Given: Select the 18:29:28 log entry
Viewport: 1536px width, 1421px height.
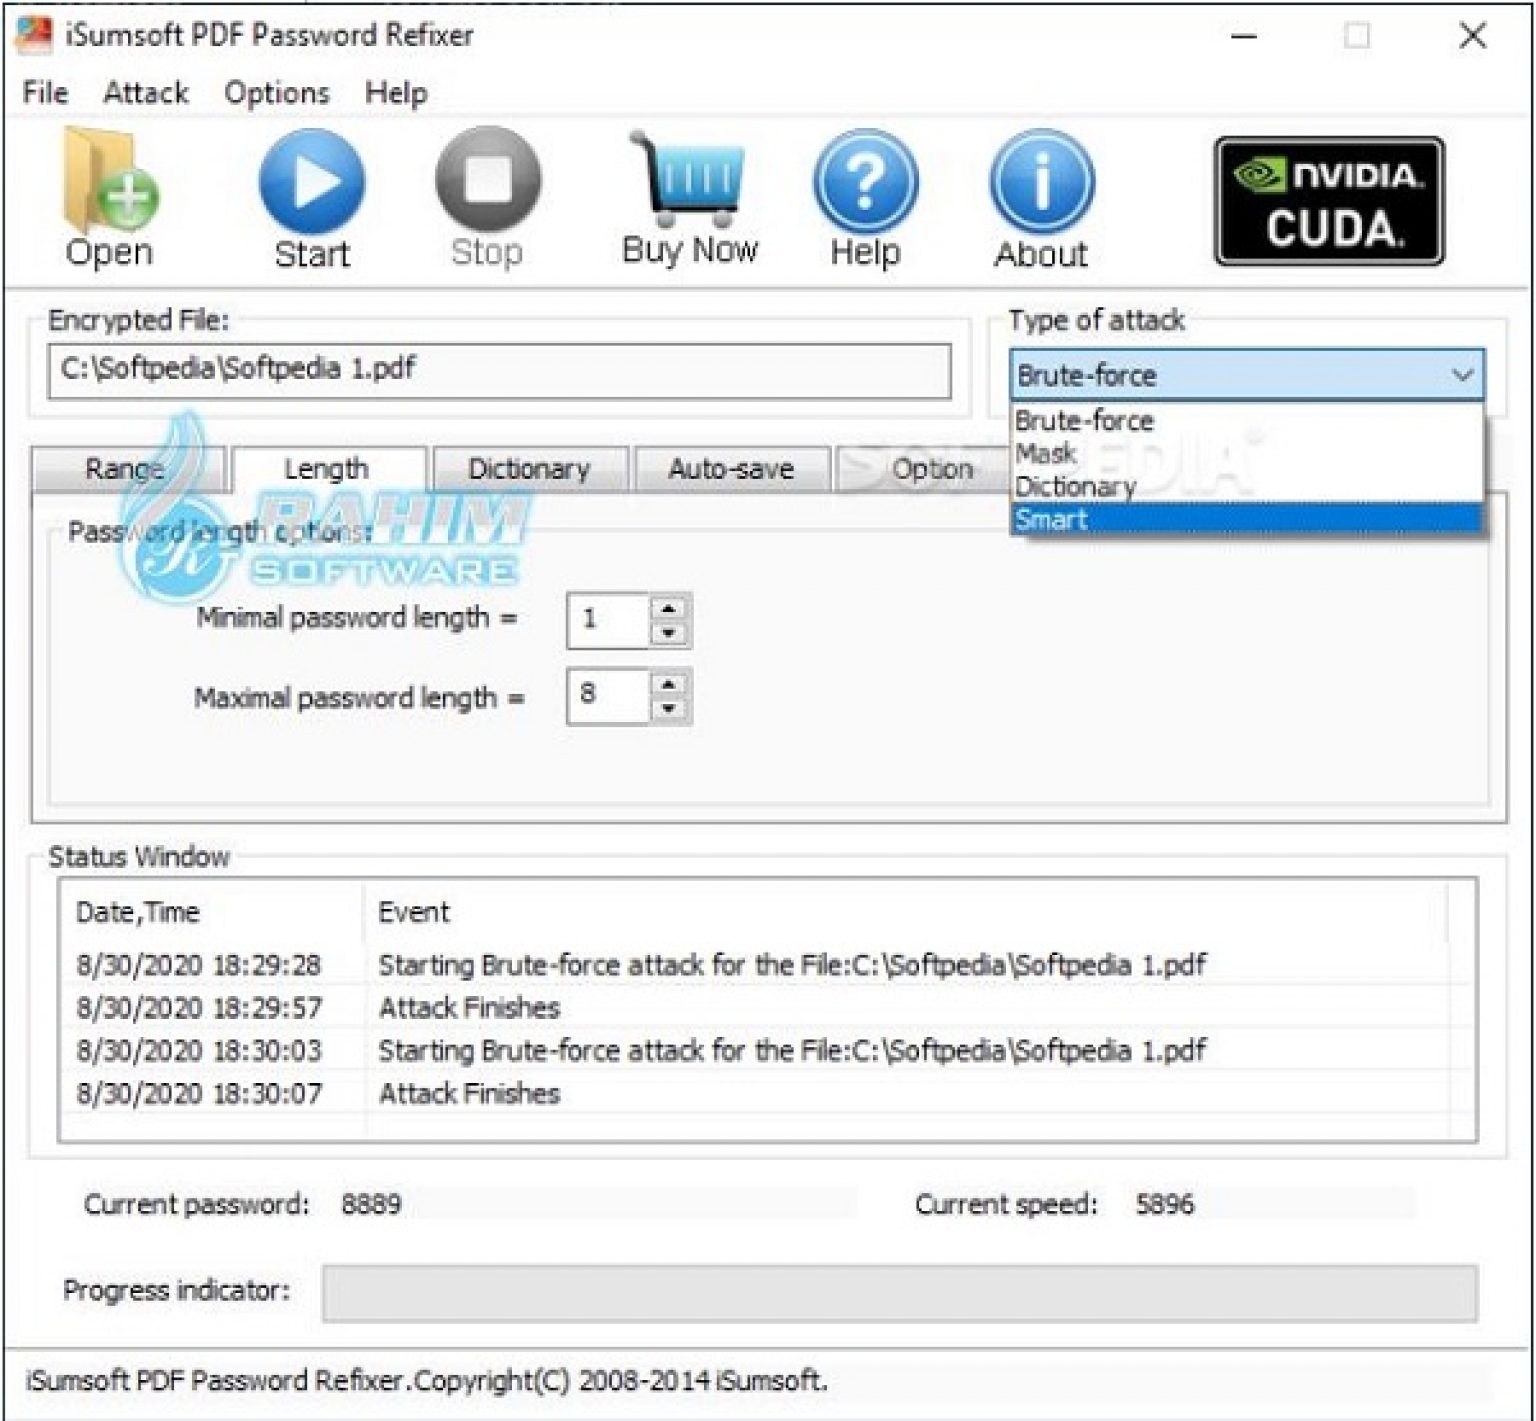Looking at the screenshot, I should [x=766, y=965].
